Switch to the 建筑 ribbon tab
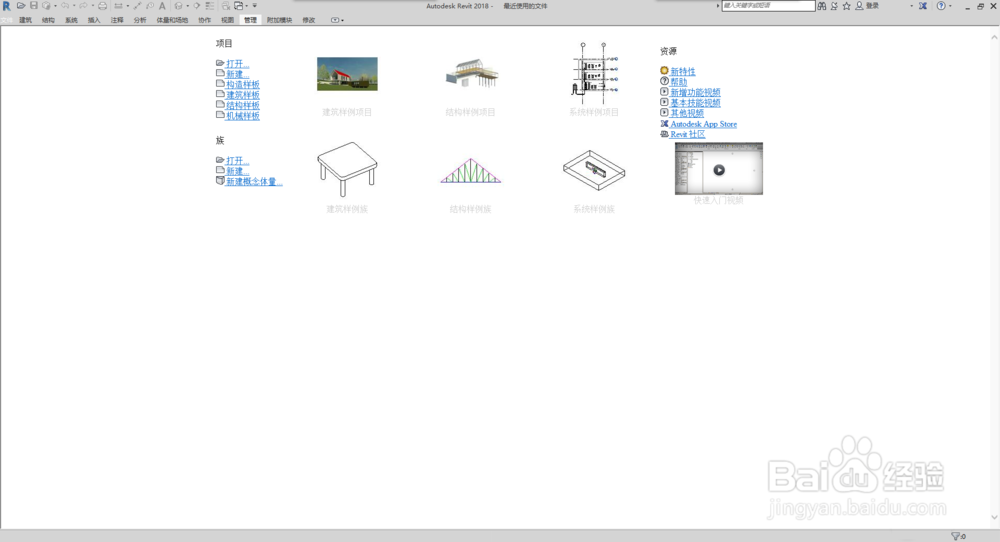Viewport: 1000px width, 542px height. (x=26, y=20)
